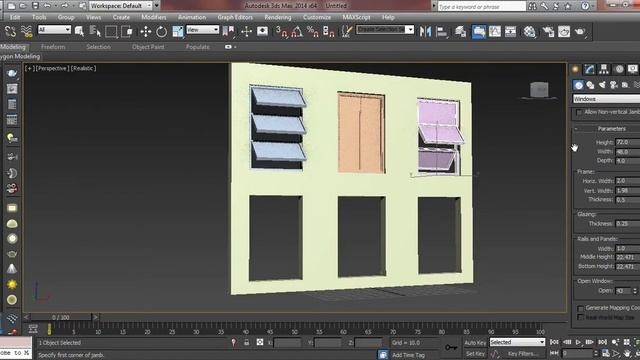Viewport: 640px width, 360px height.
Task: Select Use Pivot Point Center icon
Action: [229, 31]
